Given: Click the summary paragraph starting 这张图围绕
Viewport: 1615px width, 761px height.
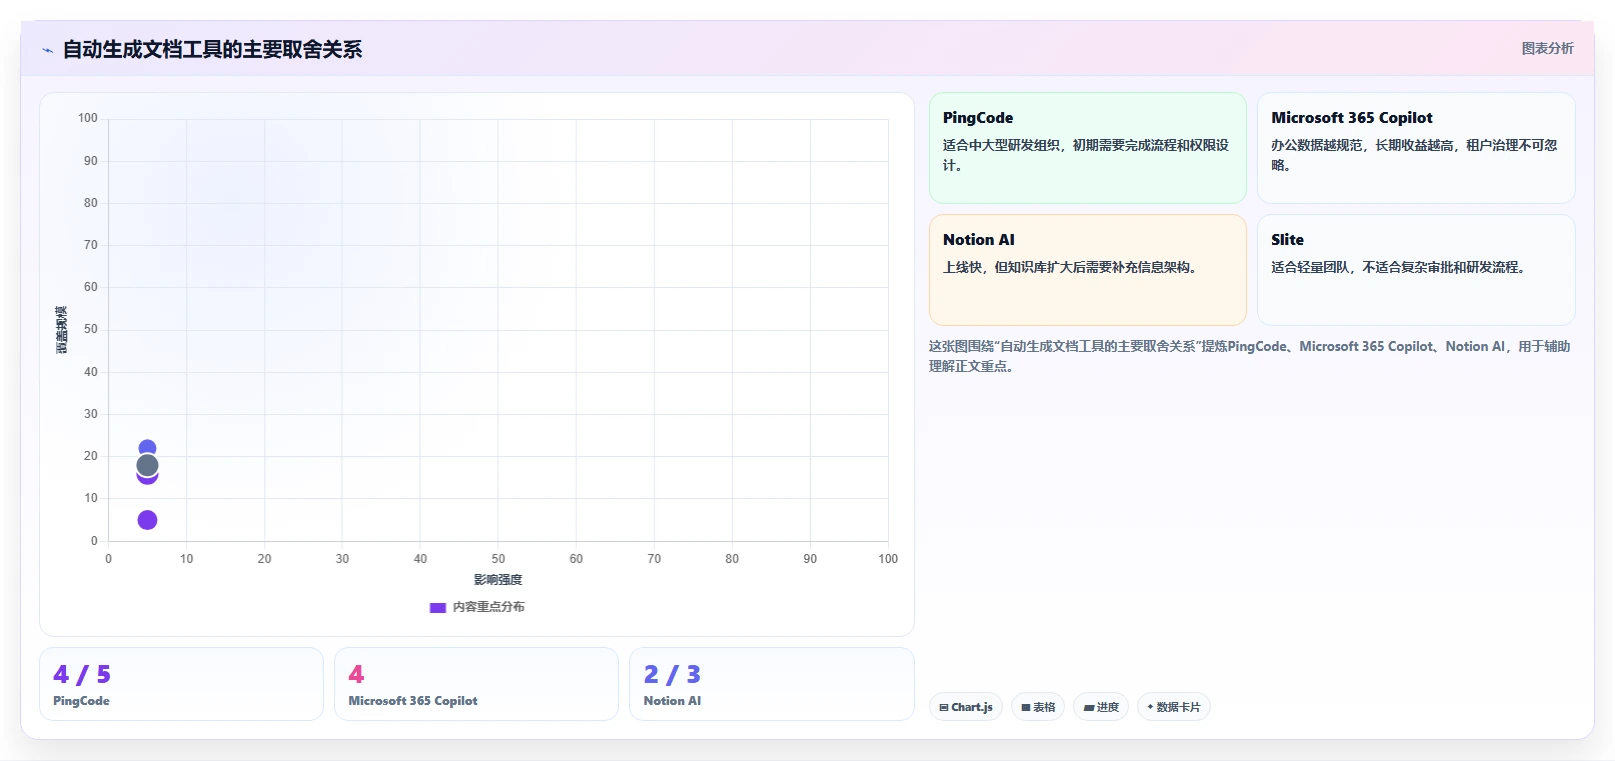Looking at the screenshot, I should [x=1249, y=356].
